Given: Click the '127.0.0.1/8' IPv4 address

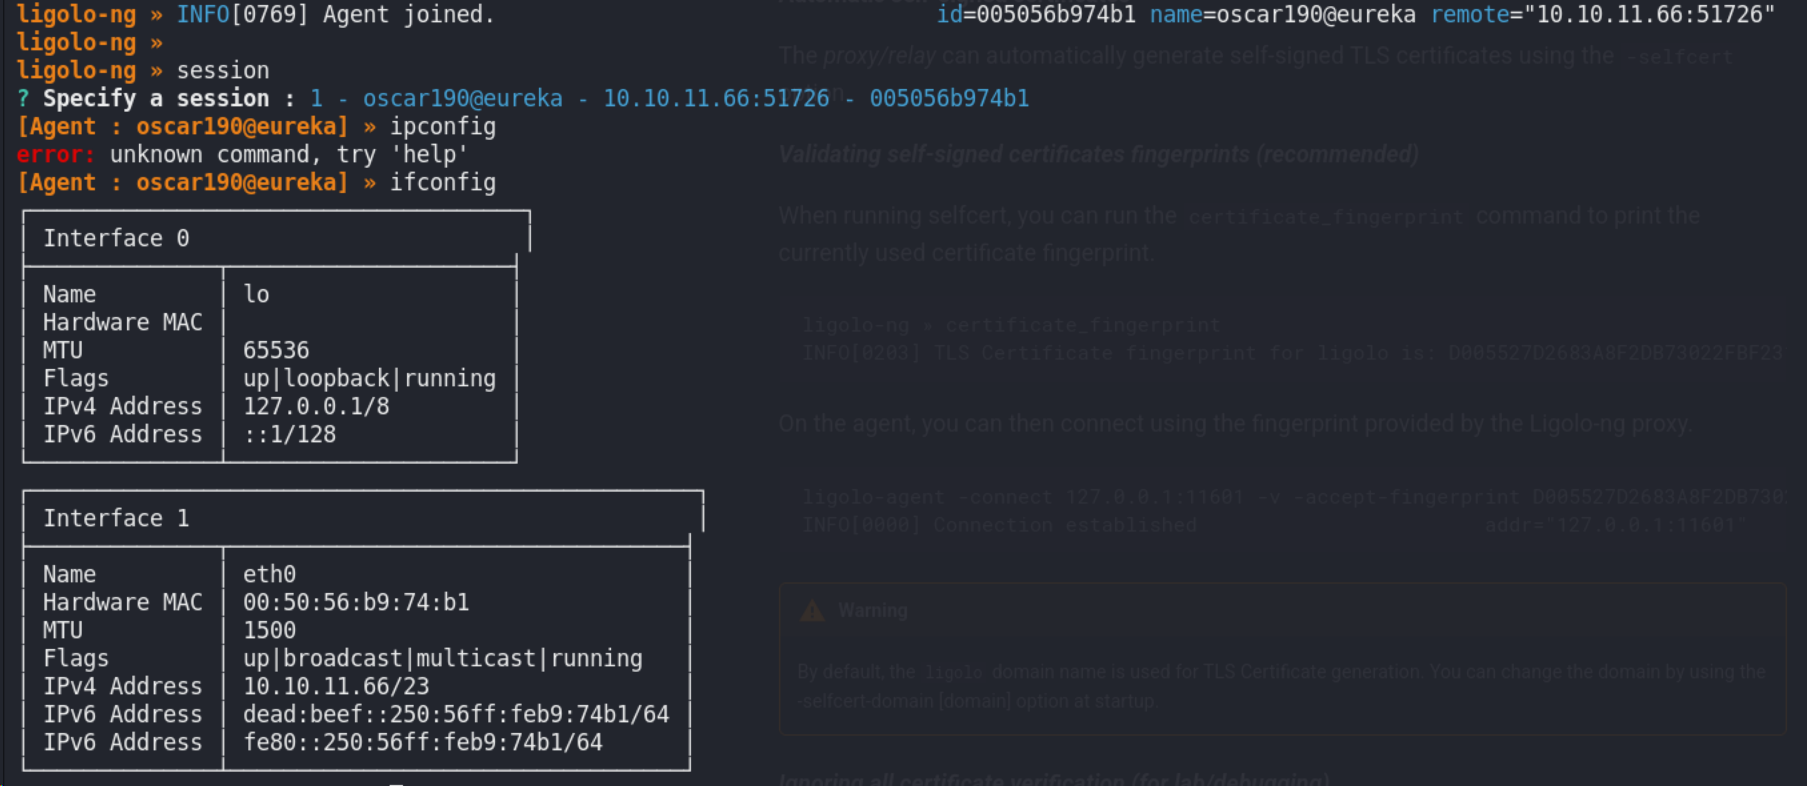Looking at the screenshot, I should pyautogui.click(x=316, y=407).
